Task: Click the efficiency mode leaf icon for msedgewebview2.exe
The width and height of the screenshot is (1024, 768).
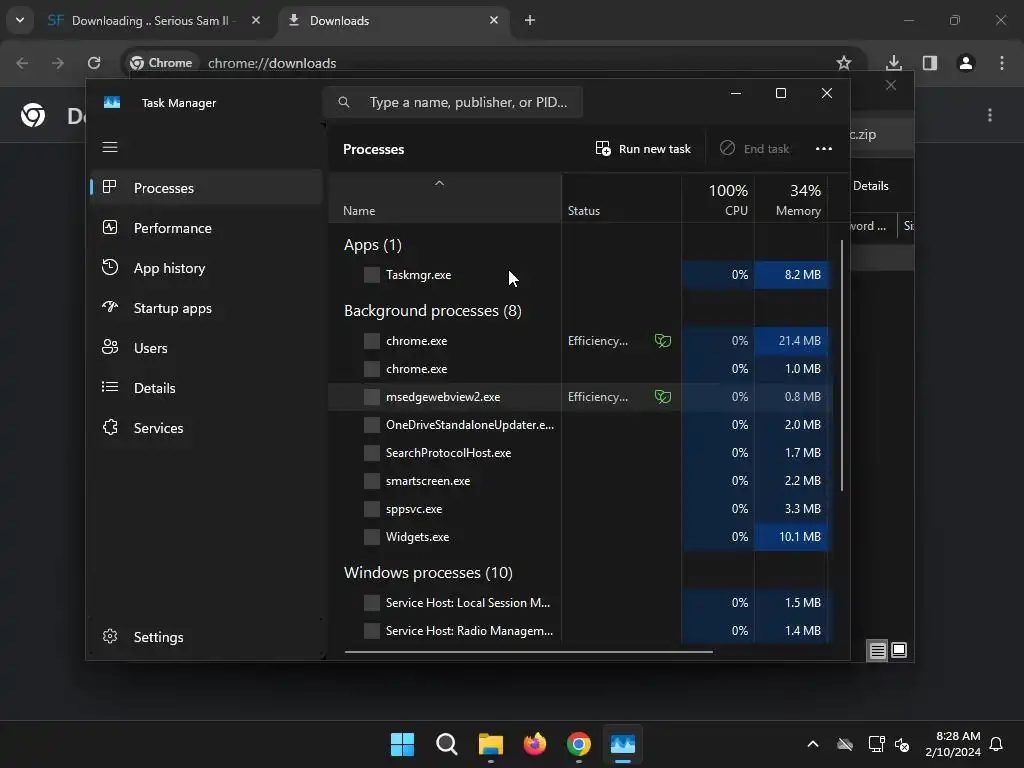Action: click(663, 397)
